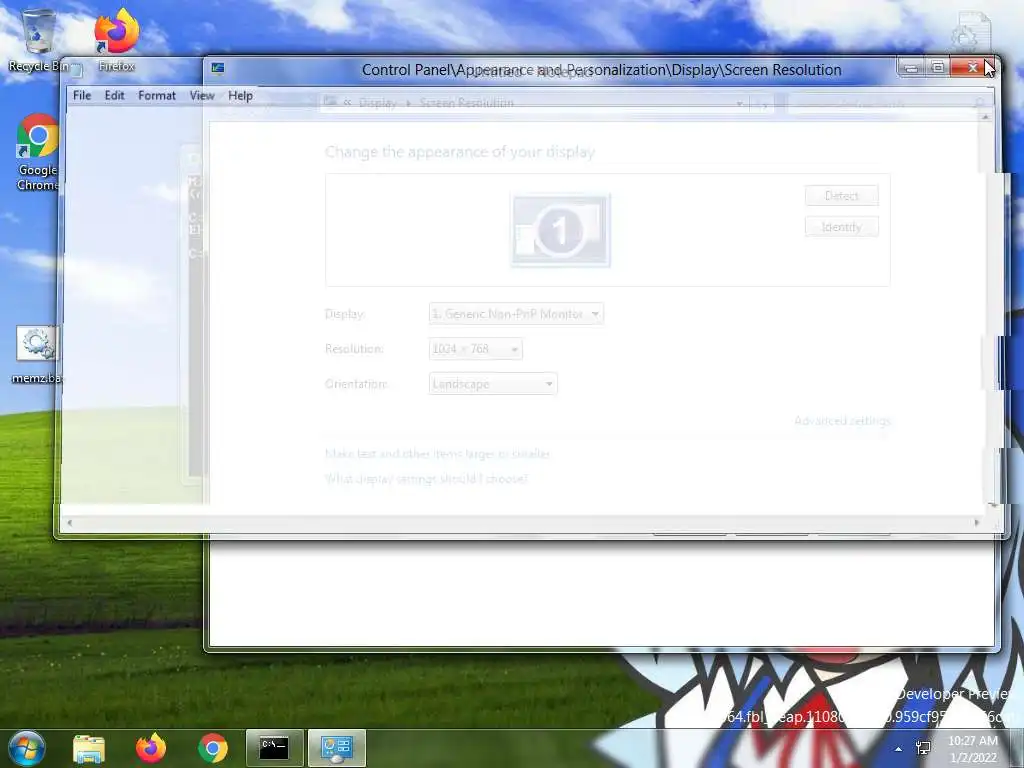
Task: Launch Firefox from the desktop shortcut
Action: pos(117,40)
